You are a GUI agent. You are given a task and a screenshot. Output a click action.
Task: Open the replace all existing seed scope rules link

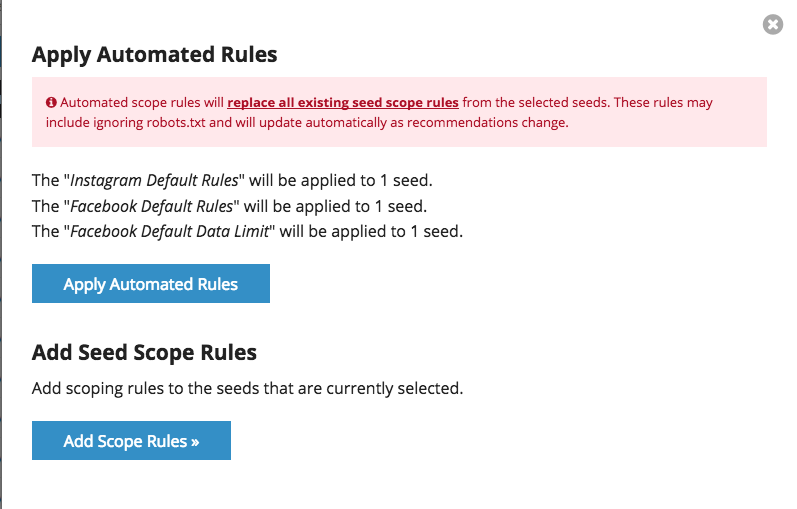pos(343,103)
